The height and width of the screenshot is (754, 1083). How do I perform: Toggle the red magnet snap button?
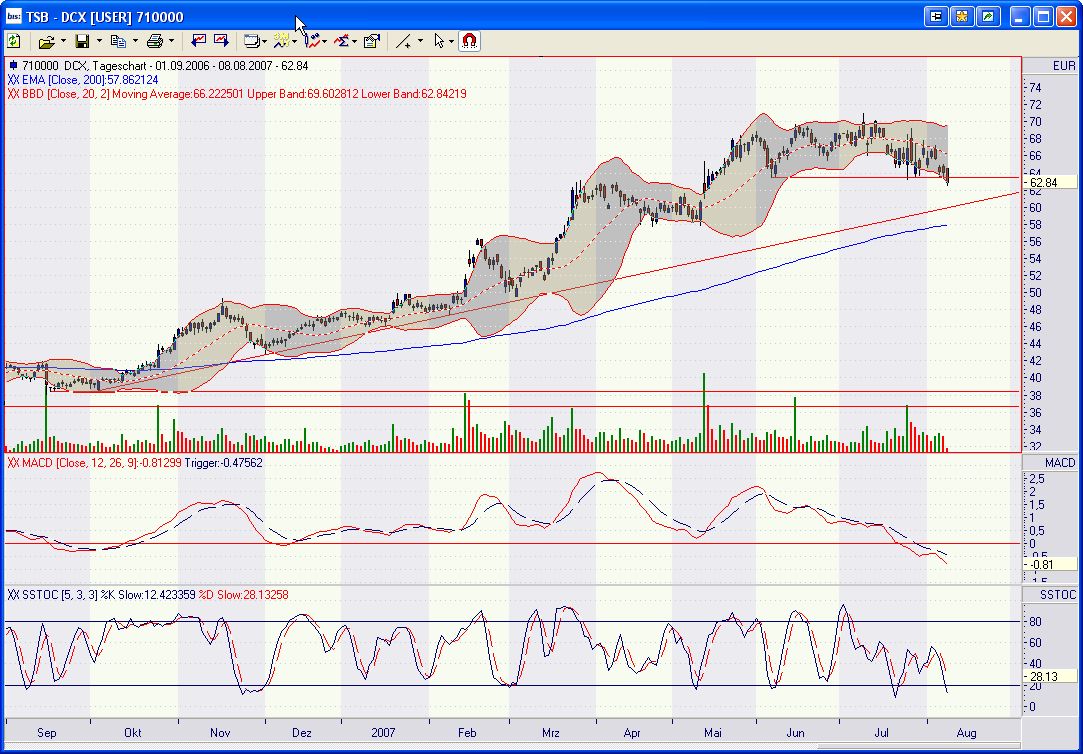pyautogui.click(x=469, y=41)
